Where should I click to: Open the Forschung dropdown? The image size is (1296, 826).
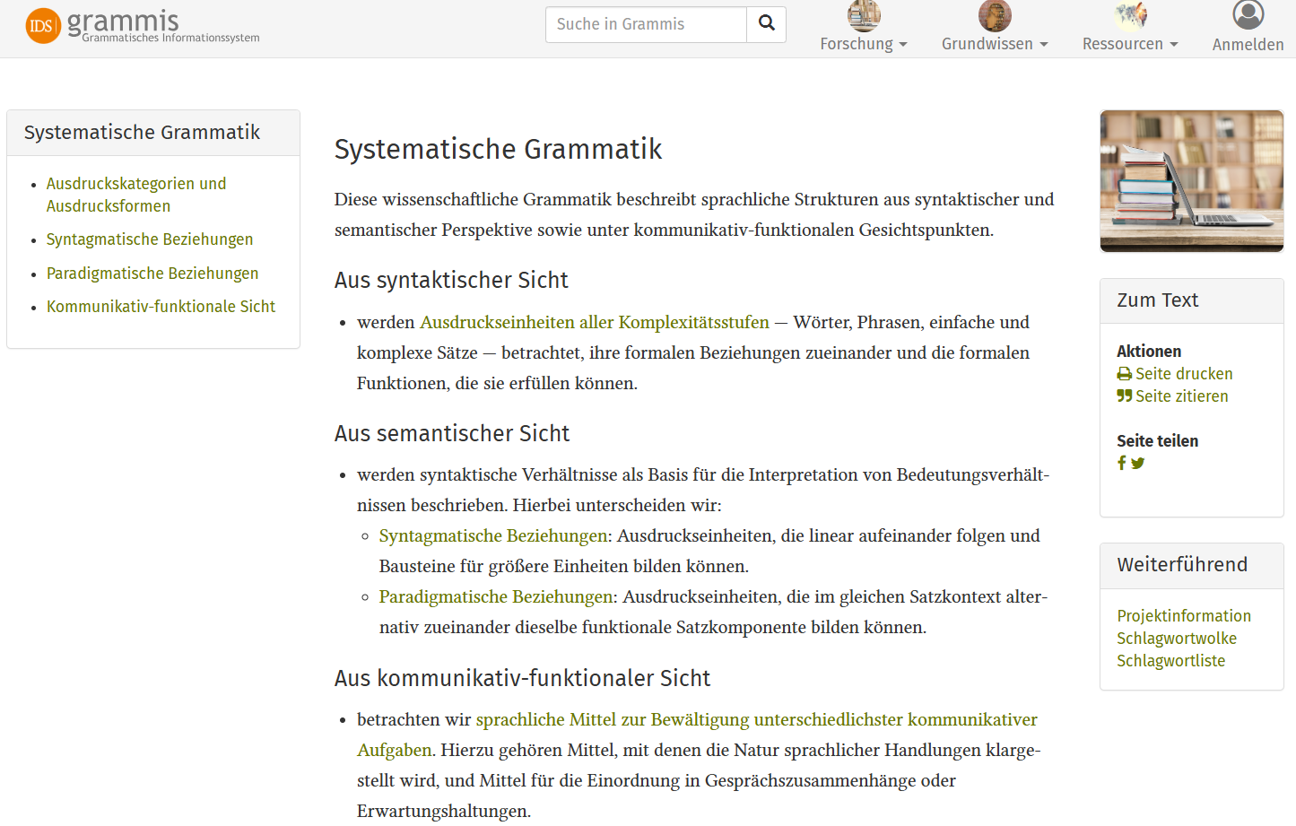(863, 44)
